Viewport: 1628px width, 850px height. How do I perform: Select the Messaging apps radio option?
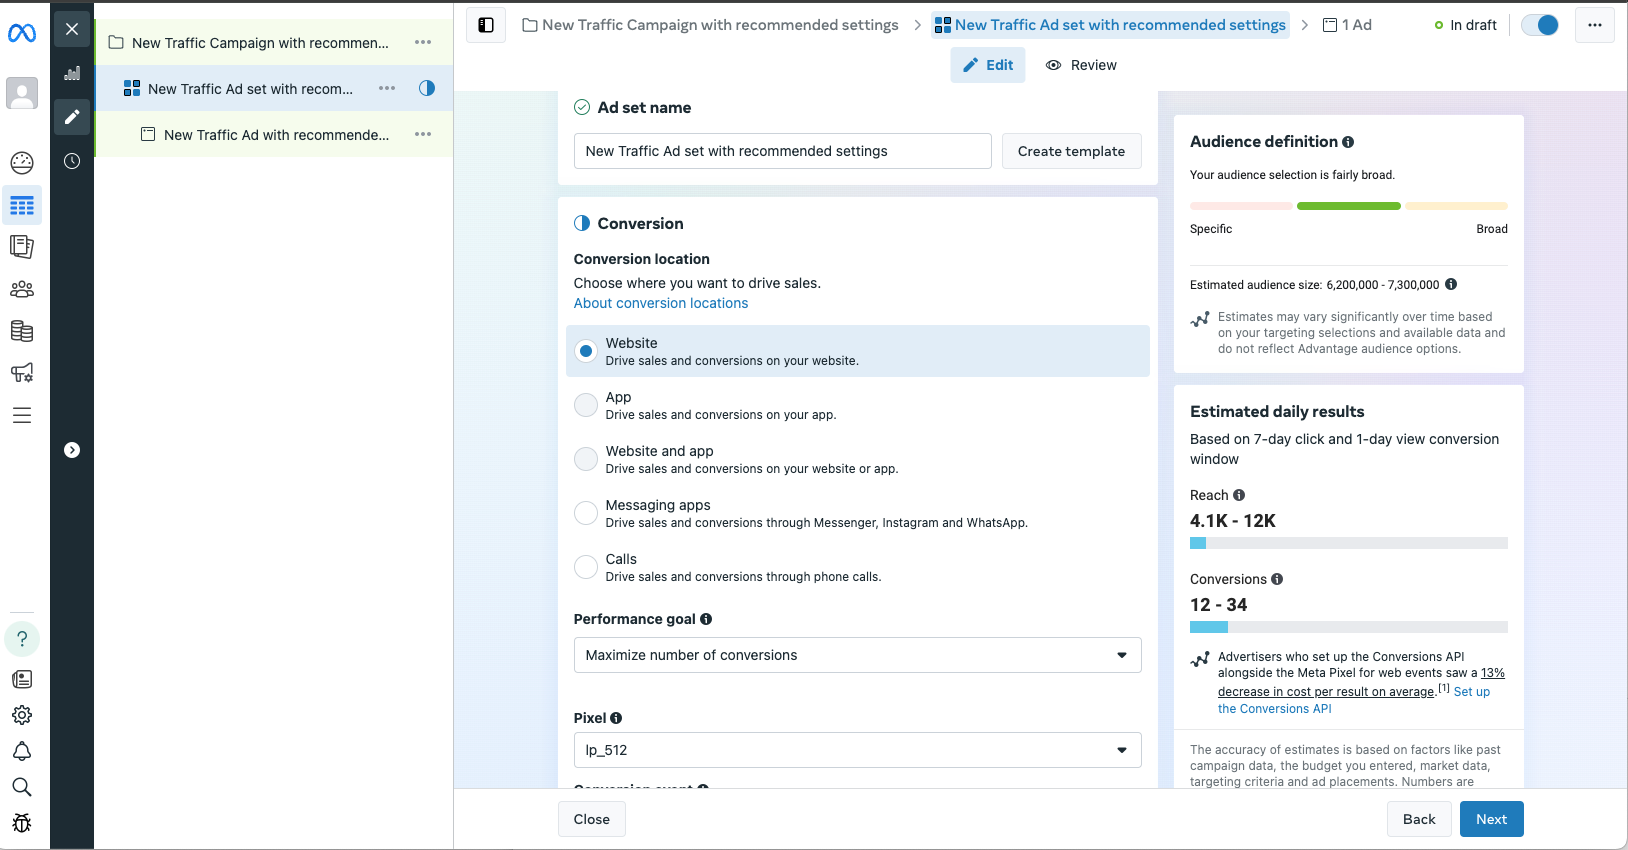pos(586,513)
